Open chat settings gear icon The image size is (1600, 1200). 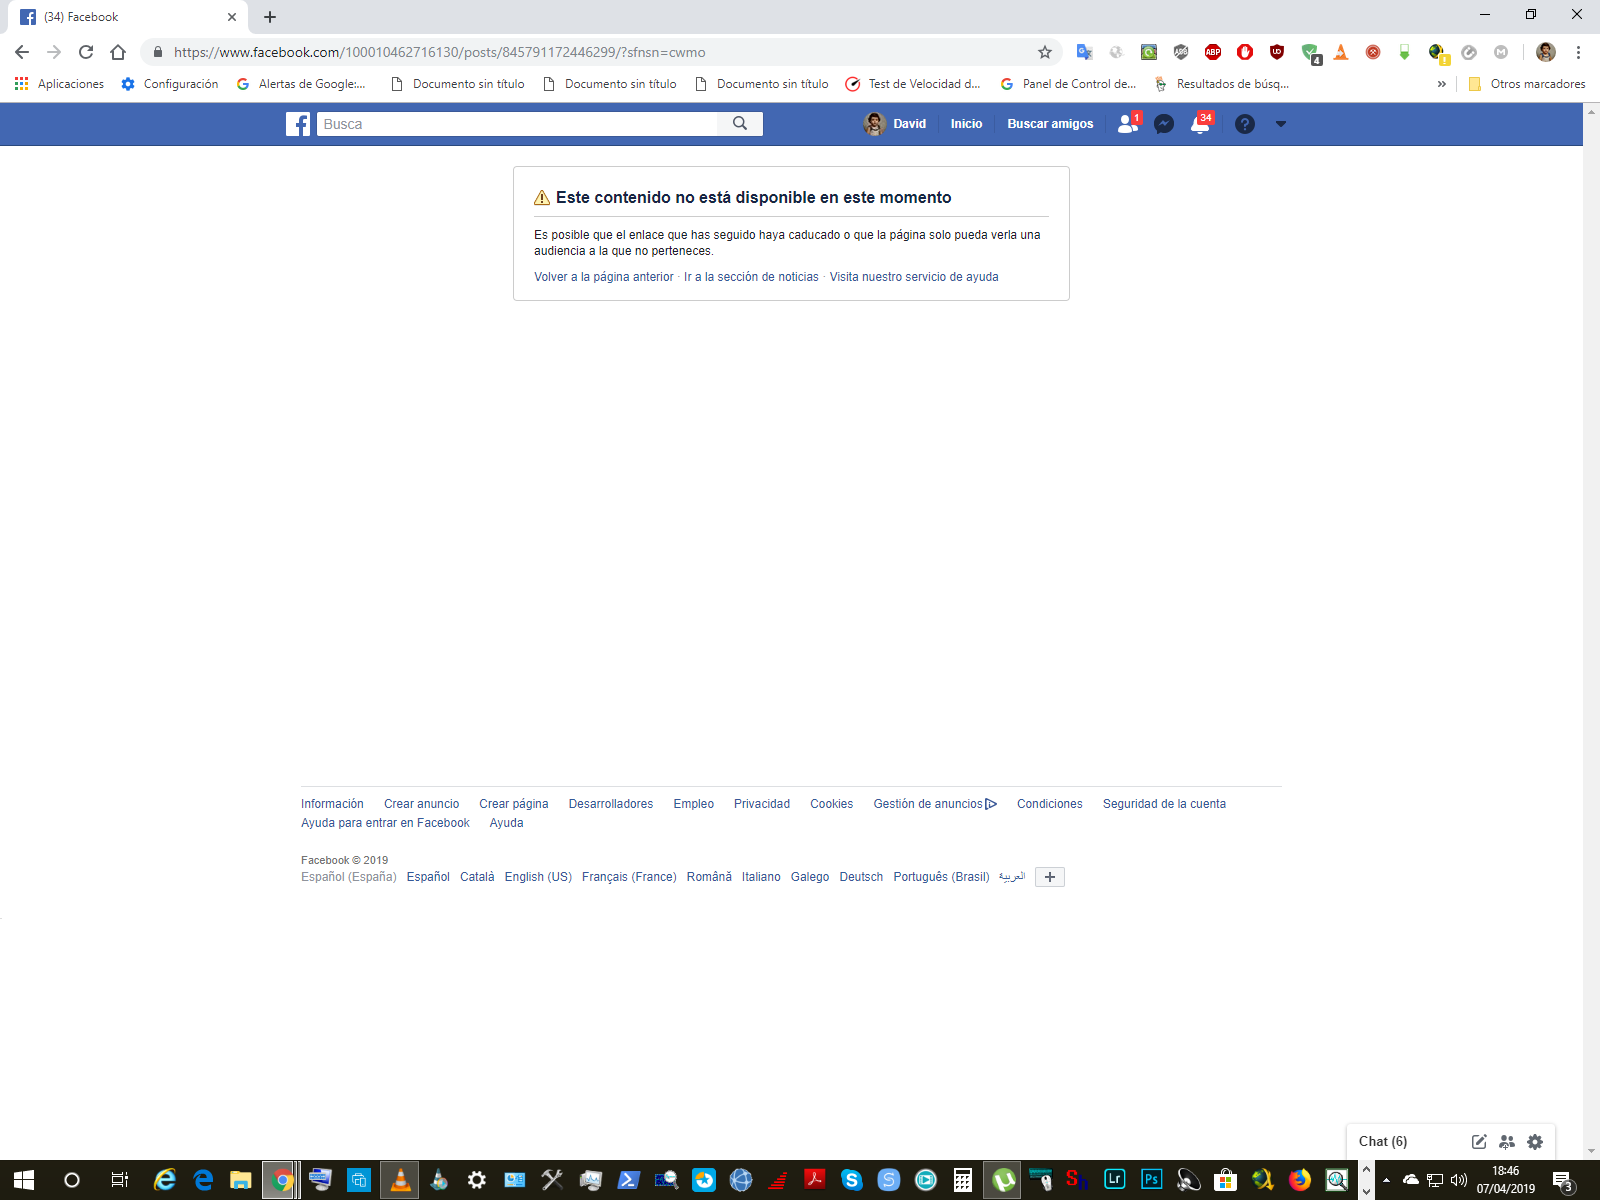[1535, 1141]
